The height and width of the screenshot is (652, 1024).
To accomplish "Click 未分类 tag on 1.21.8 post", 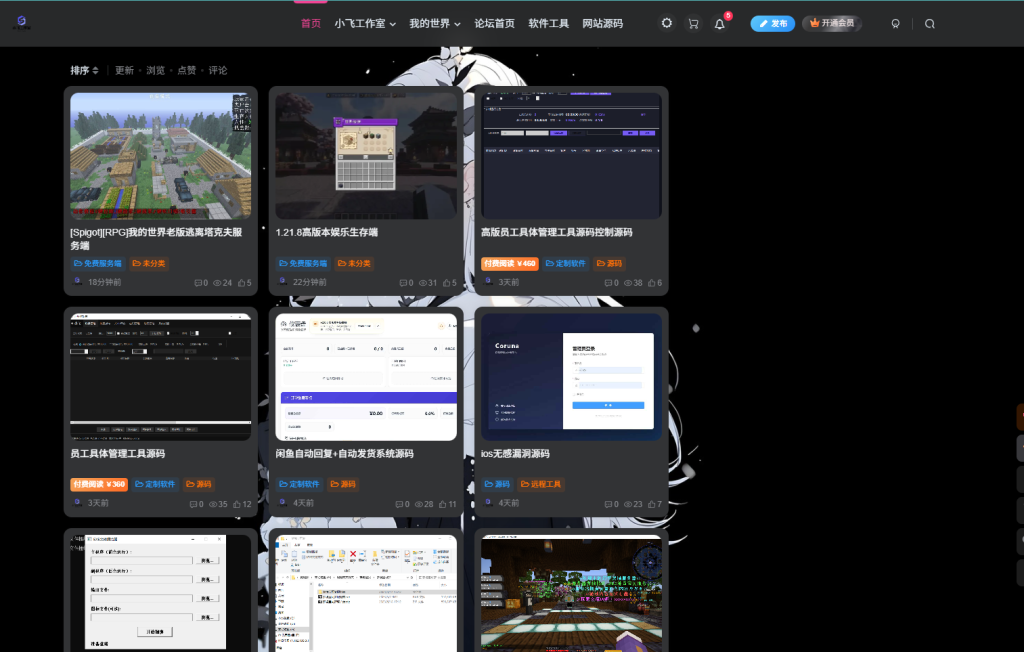I will pyautogui.click(x=354, y=263).
